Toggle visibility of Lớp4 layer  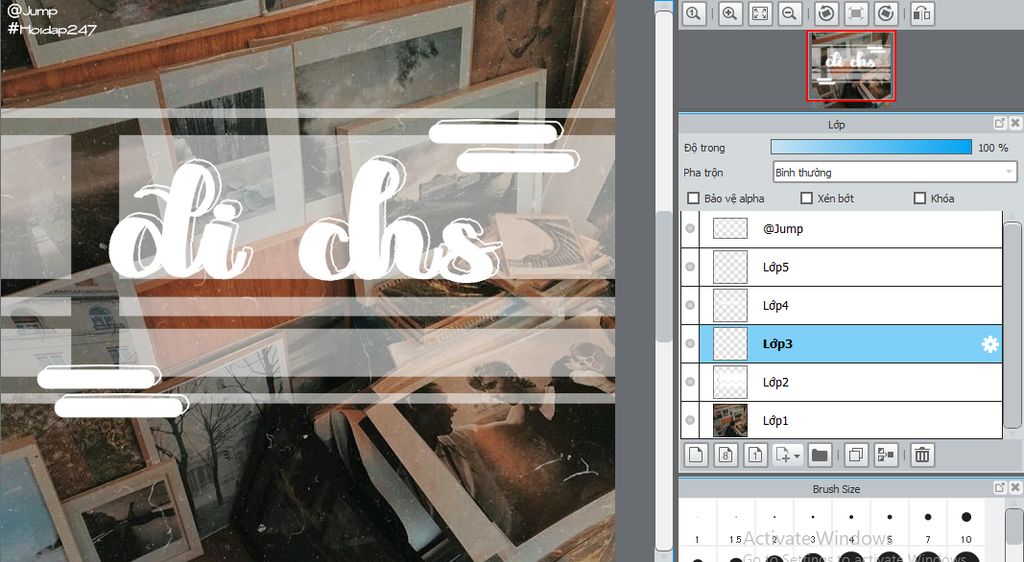(690, 305)
